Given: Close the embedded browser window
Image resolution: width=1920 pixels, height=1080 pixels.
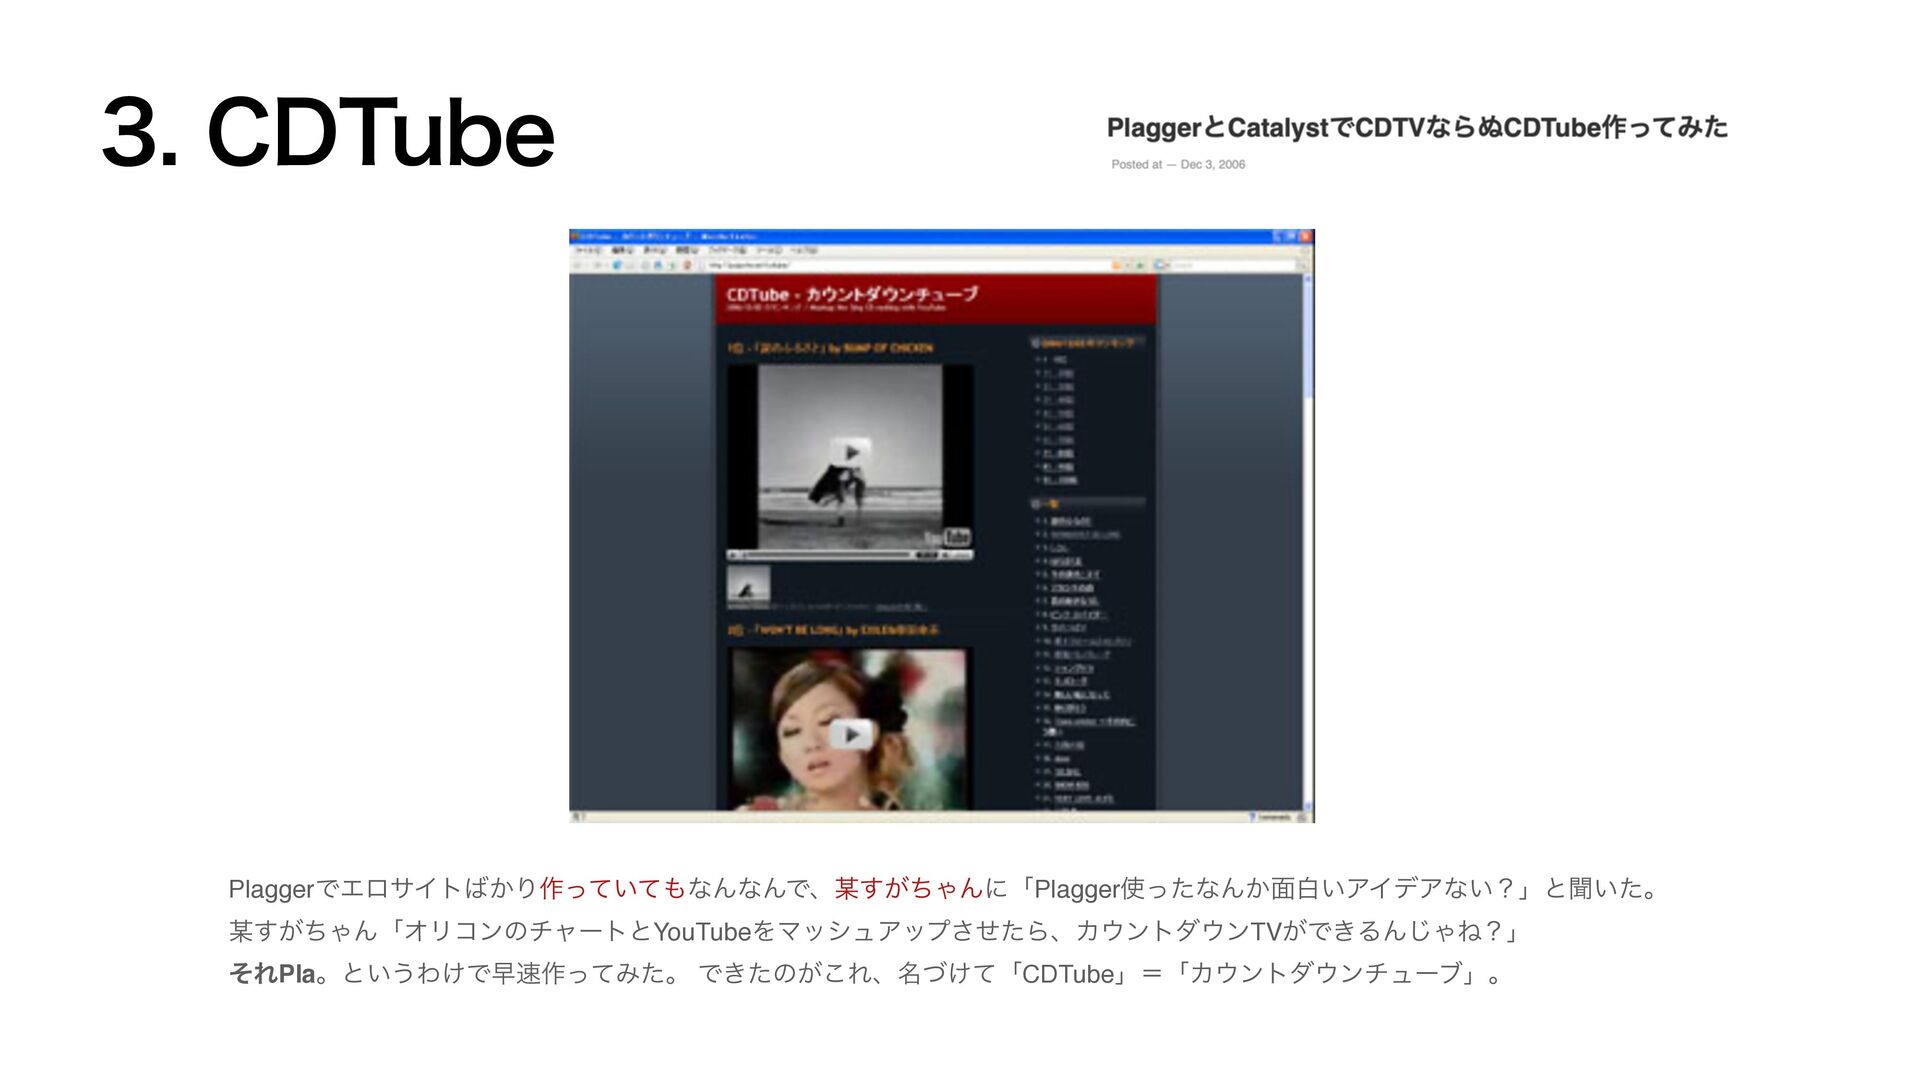Looking at the screenshot, I should point(1305,237).
